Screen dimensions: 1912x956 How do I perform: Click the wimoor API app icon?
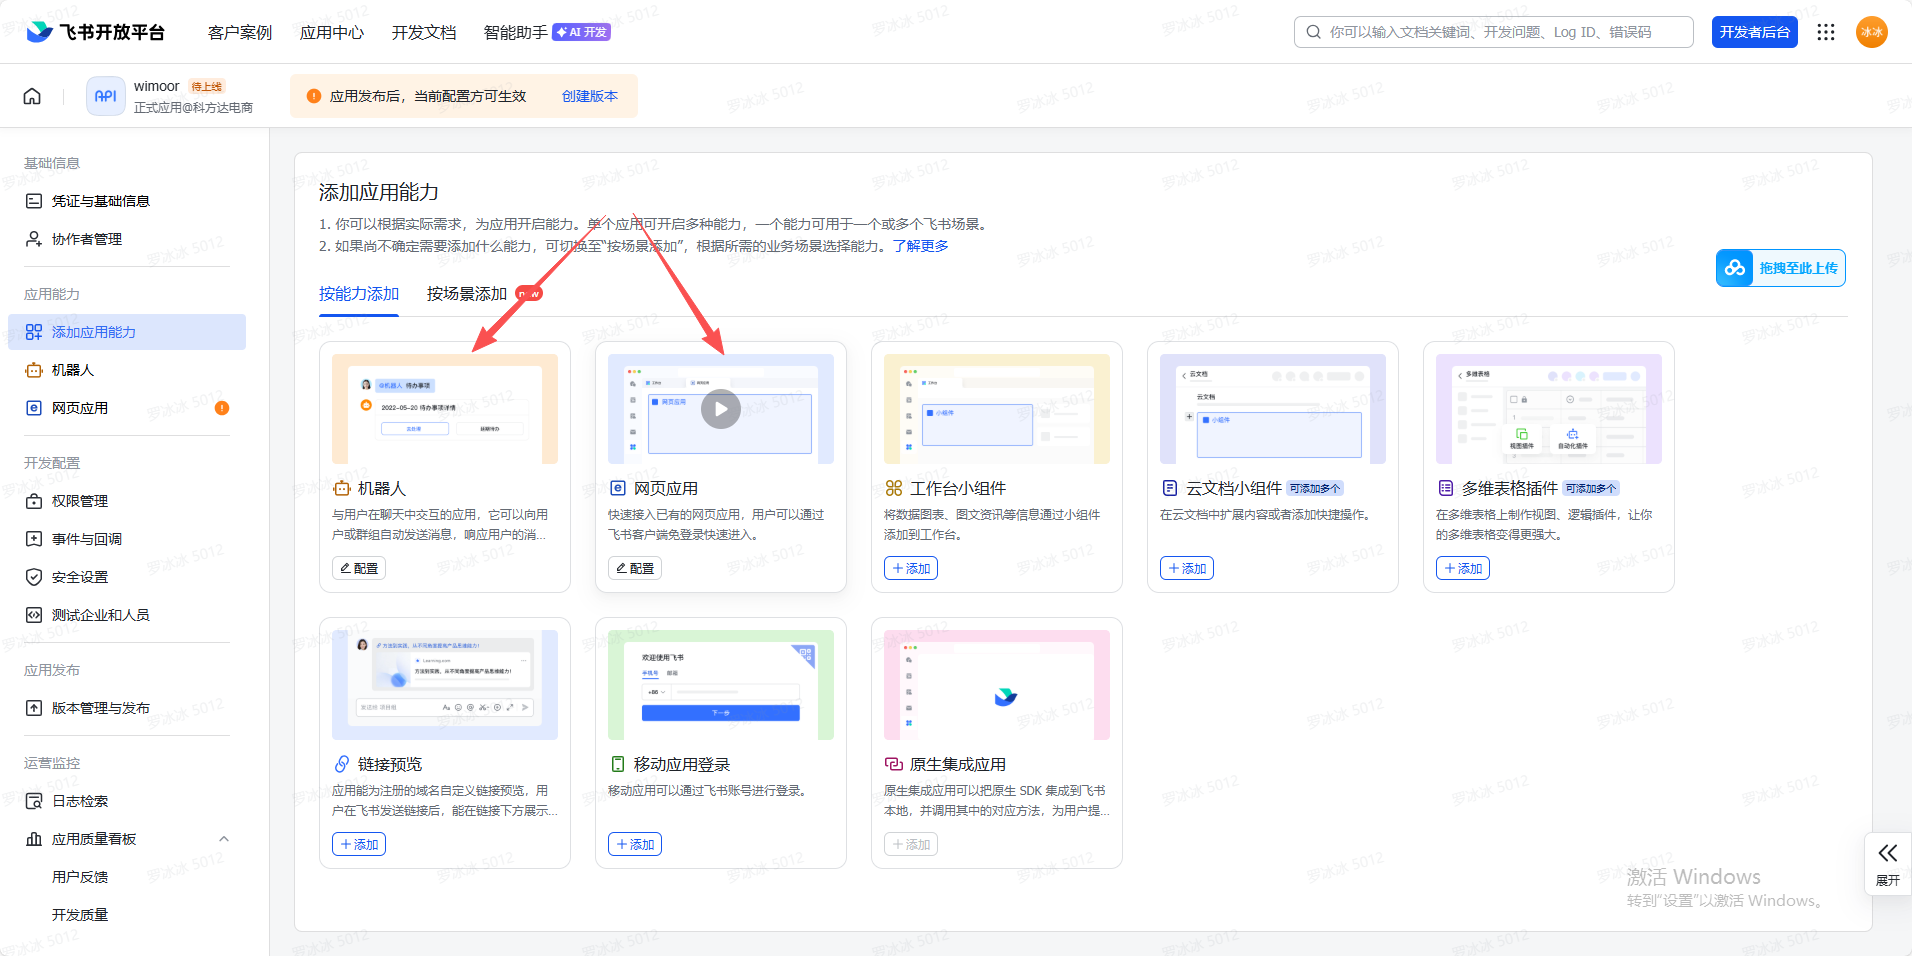click(105, 96)
